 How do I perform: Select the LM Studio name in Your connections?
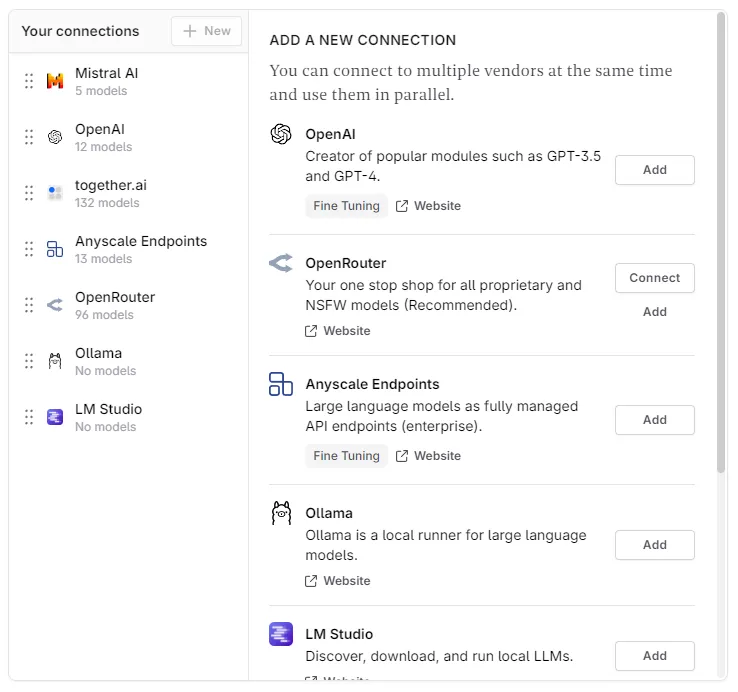[108, 410]
